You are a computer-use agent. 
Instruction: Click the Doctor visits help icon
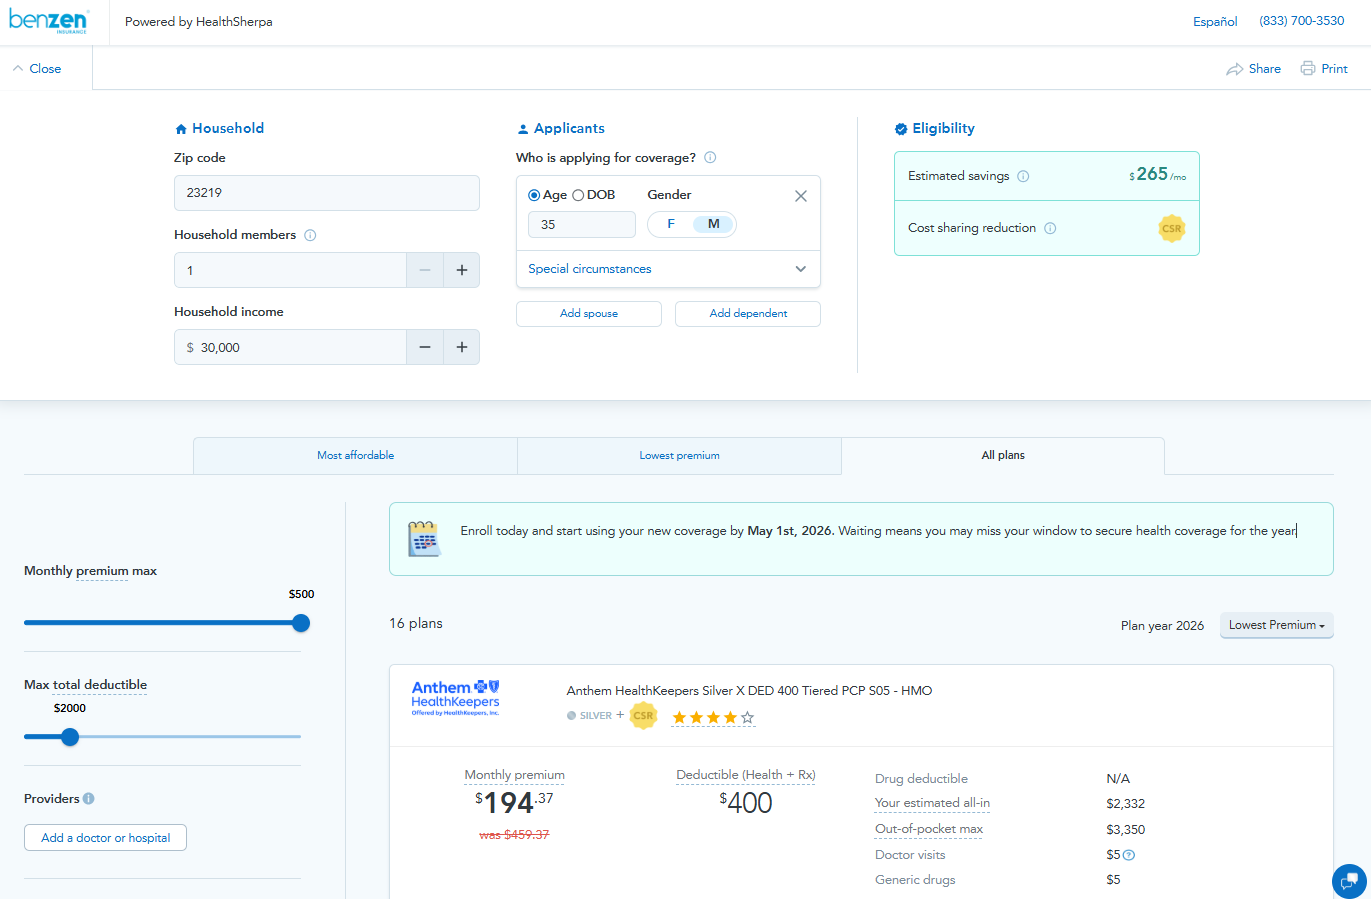1129,855
